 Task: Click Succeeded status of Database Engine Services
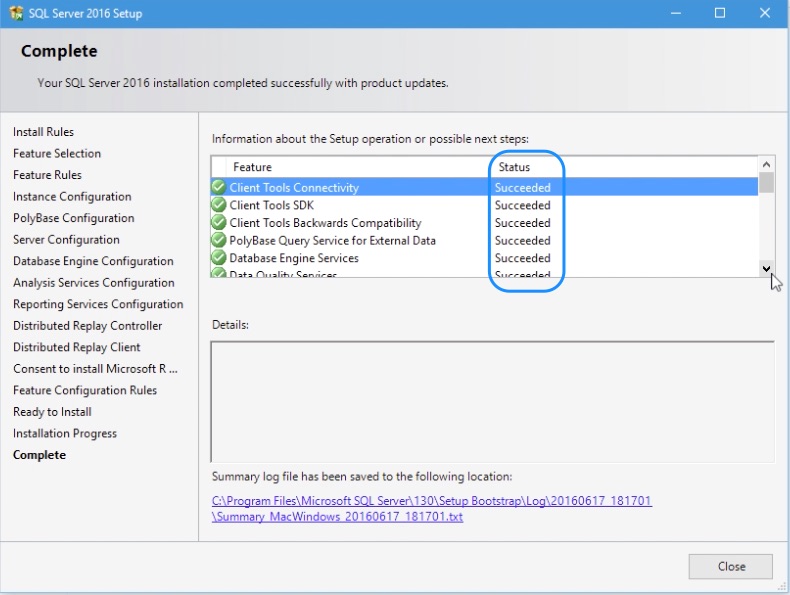(x=522, y=258)
